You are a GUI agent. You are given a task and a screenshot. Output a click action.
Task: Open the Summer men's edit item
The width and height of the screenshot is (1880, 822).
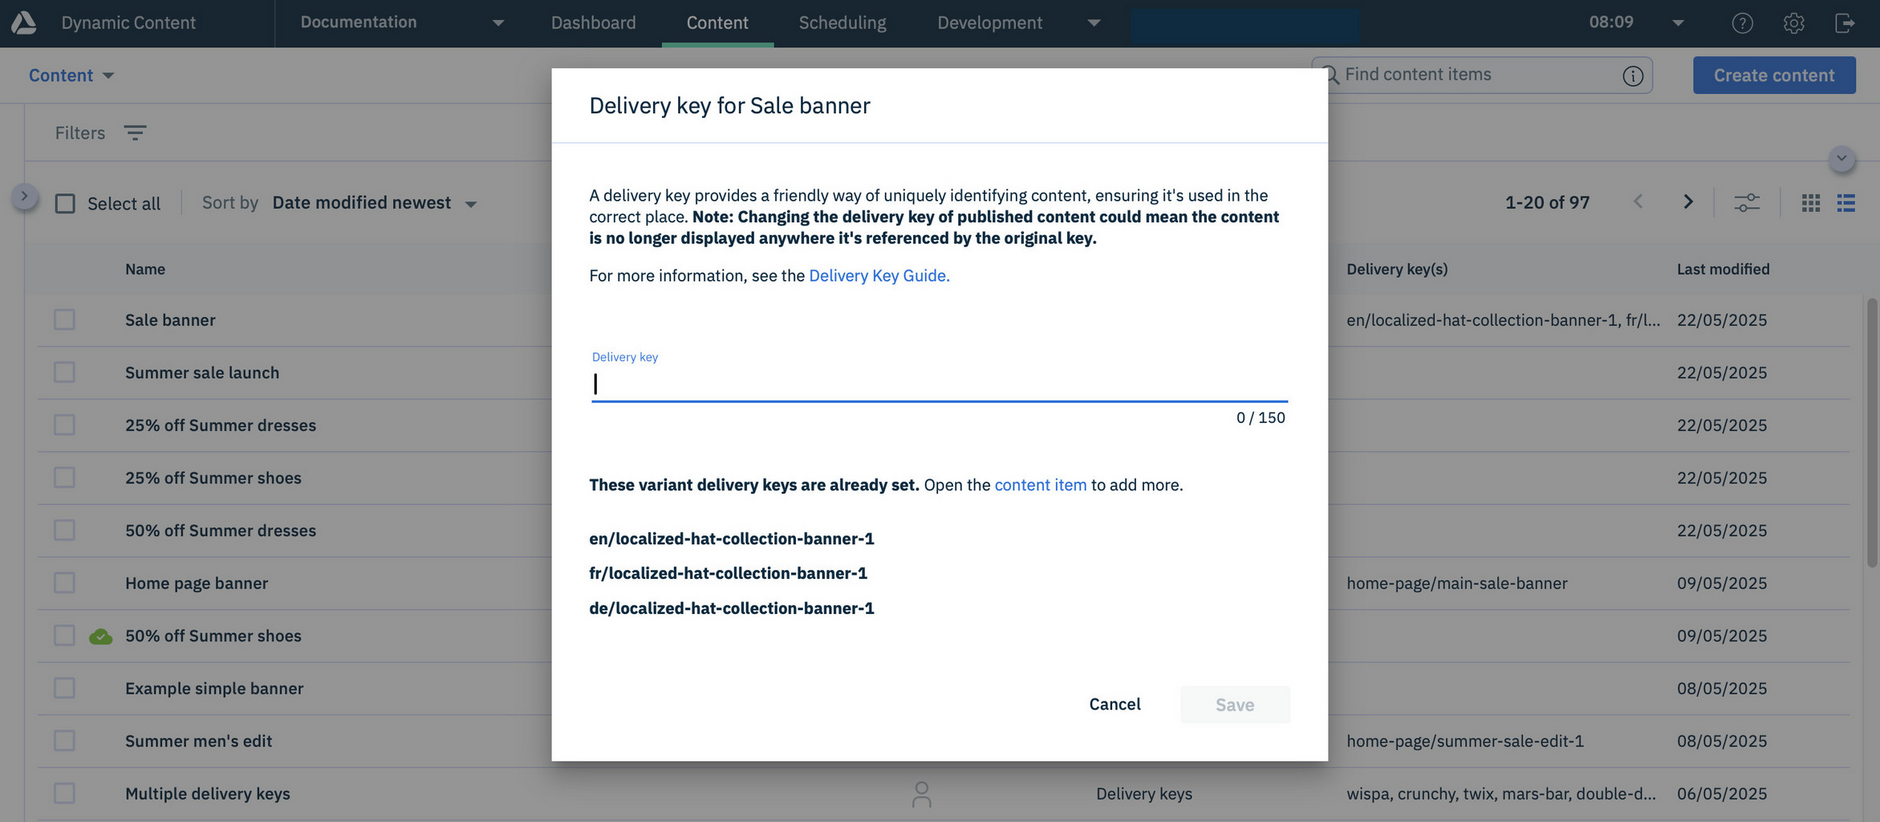pos(198,741)
